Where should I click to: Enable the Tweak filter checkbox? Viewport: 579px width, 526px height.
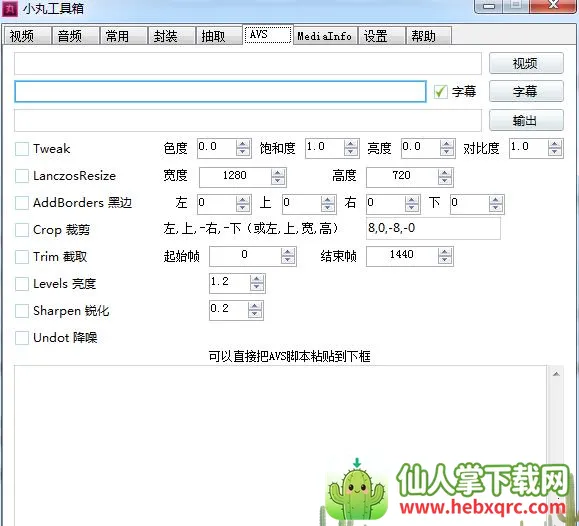pyautogui.click(x=22, y=149)
